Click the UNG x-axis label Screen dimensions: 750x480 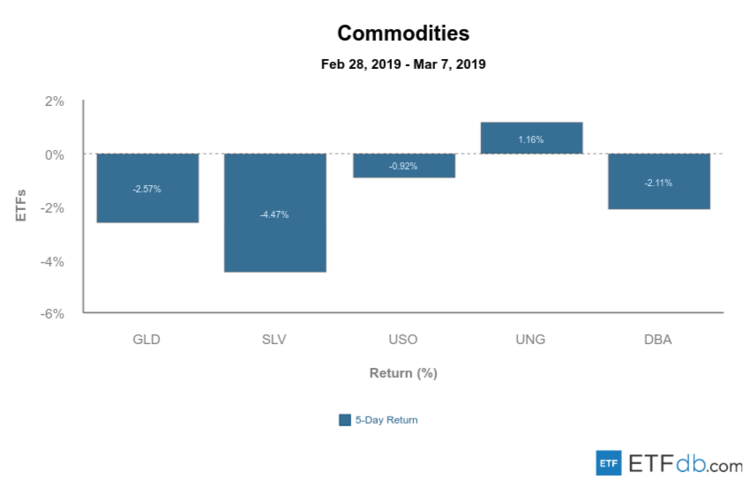point(531,339)
